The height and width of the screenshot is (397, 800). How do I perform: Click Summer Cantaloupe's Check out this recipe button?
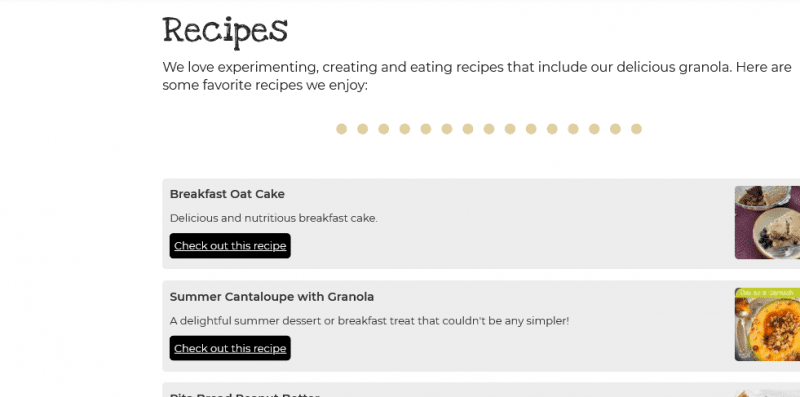coord(230,348)
